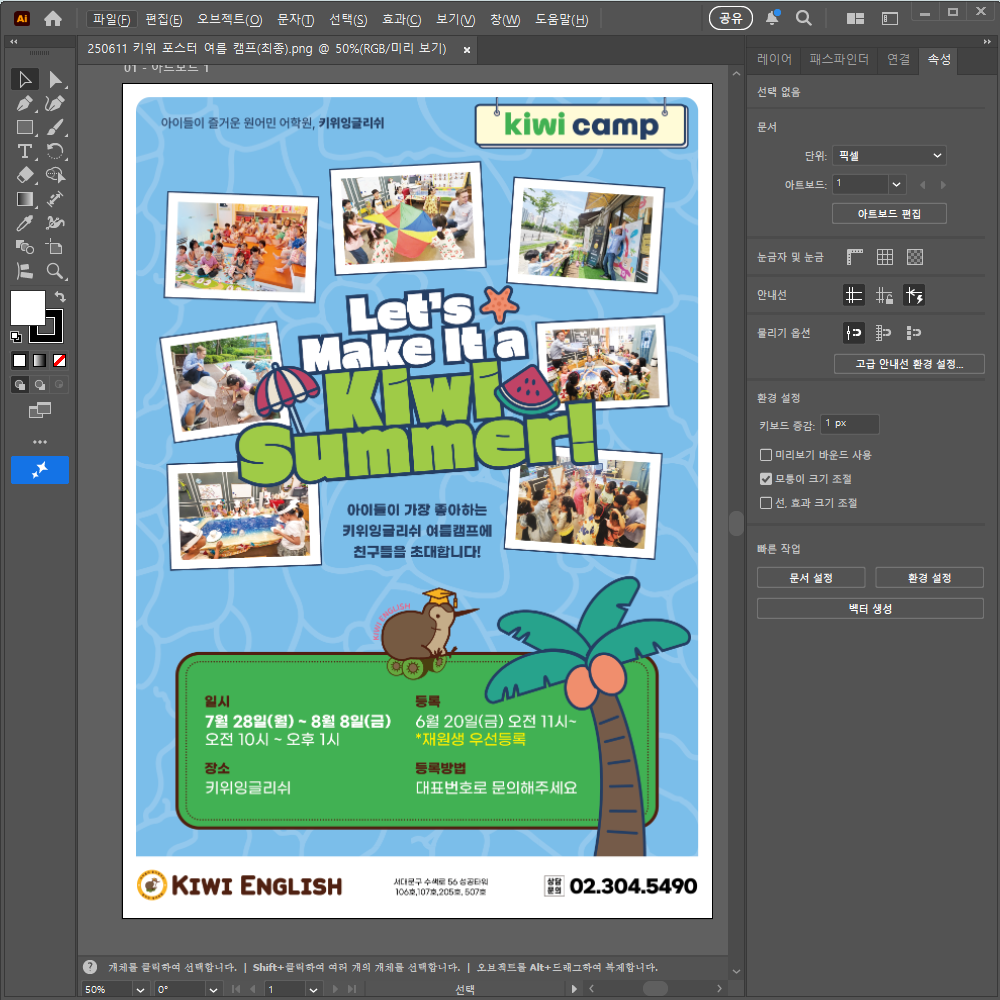The image size is (1000, 1000).
Task: Select the Direct Selection tool
Action: tap(56, 79)
